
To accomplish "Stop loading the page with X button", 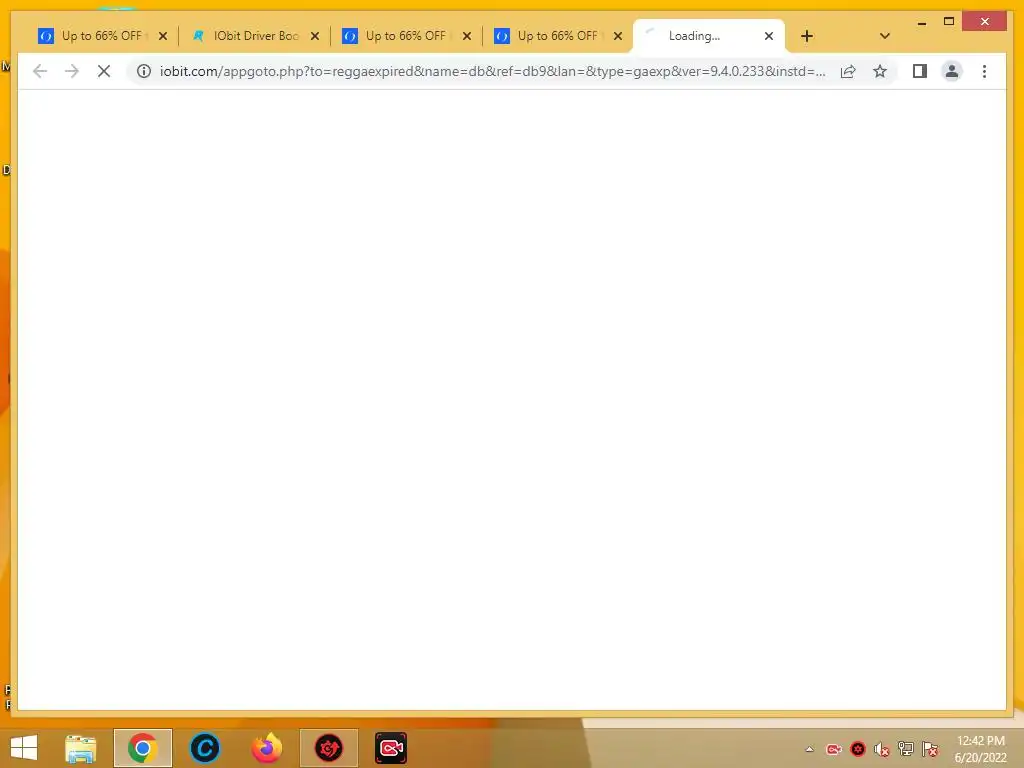I will 104,71.
